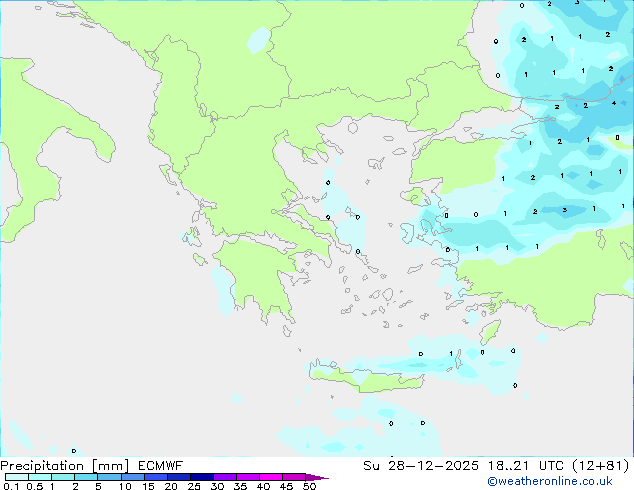Click the legend label "45"
Screen dimensions: 634x490
(286, 486)
